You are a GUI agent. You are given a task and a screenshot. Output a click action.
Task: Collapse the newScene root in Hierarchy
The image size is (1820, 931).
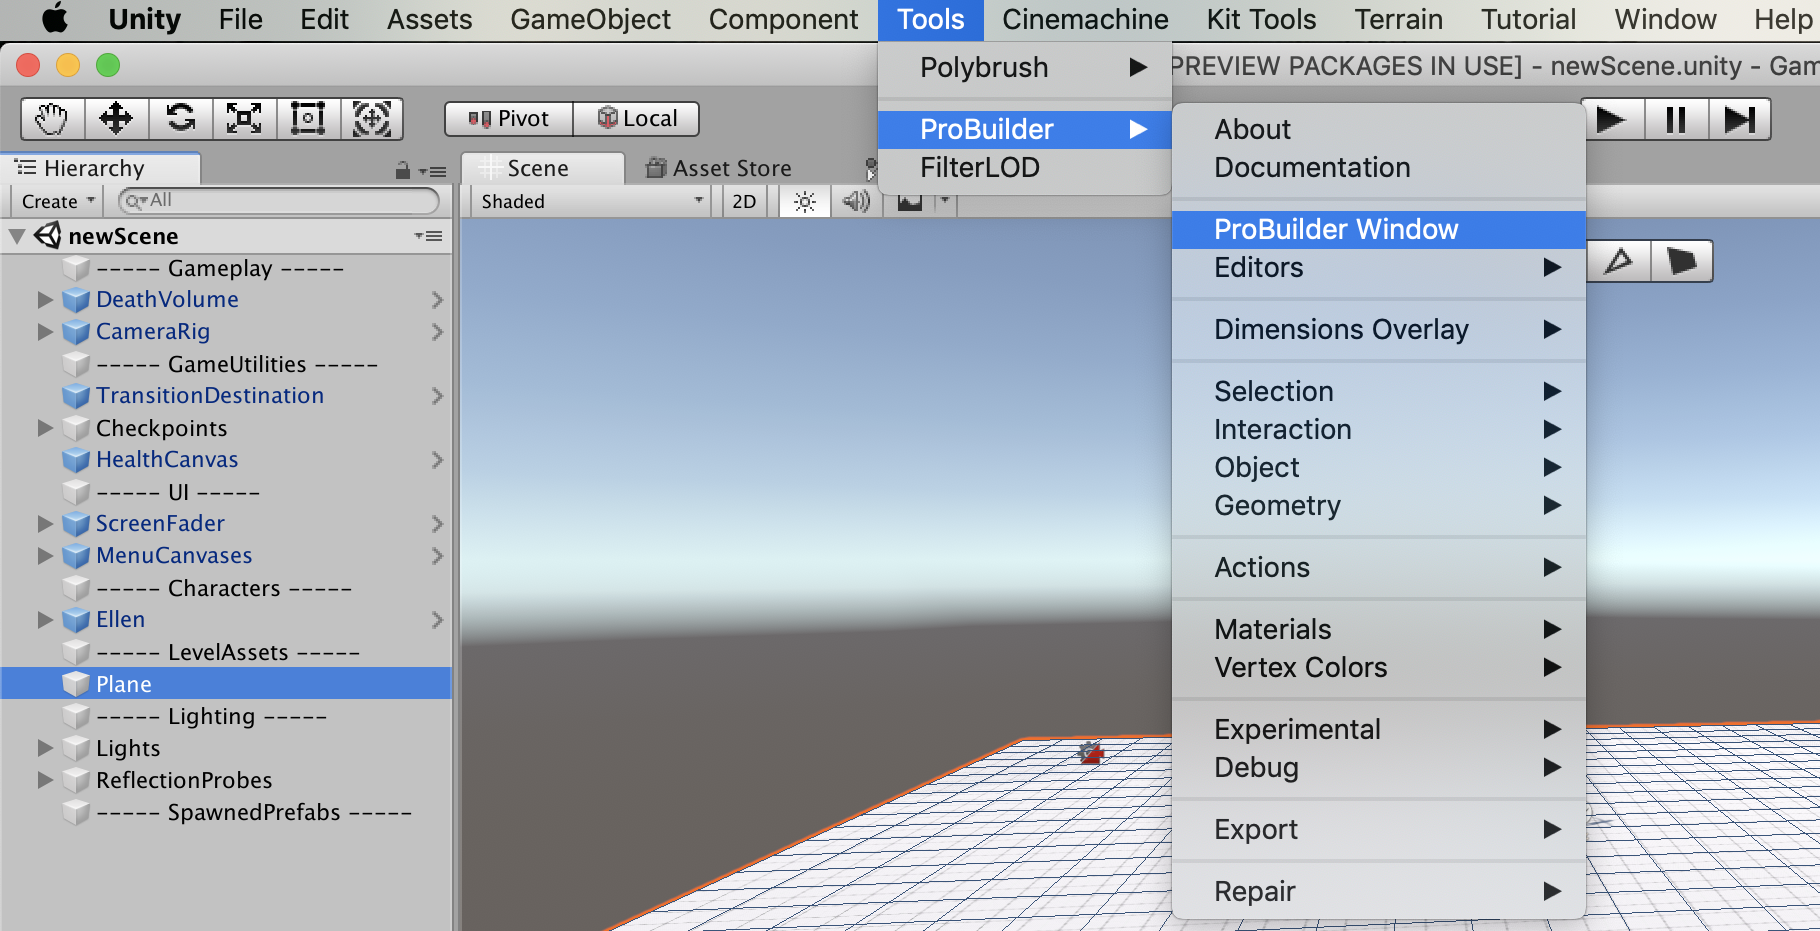click(17, 237)
